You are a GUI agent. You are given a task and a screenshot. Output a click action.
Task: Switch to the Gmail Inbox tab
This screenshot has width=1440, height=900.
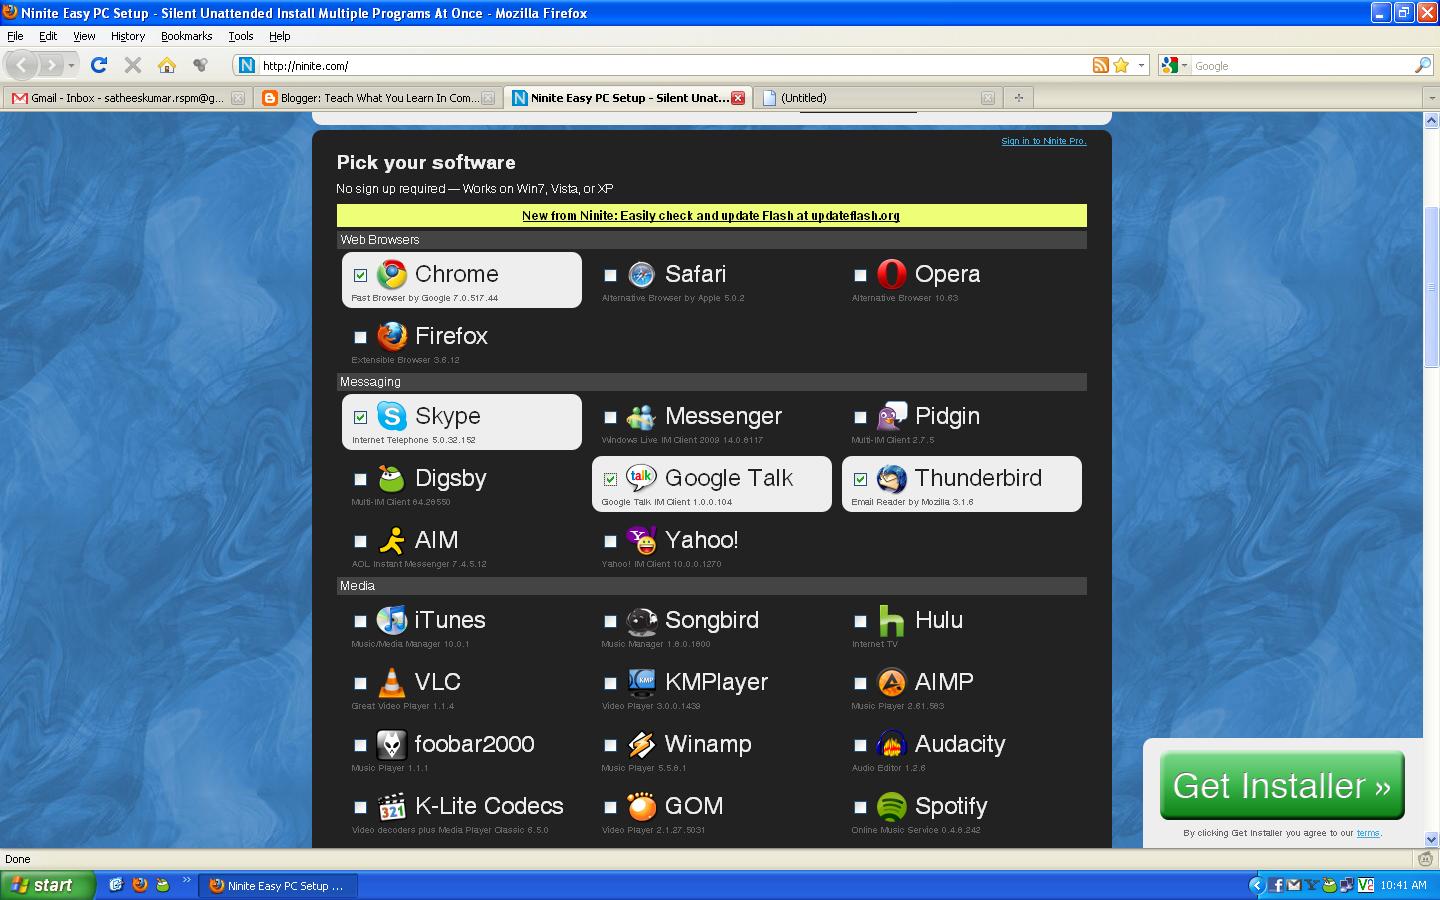(x=126, y=98)
